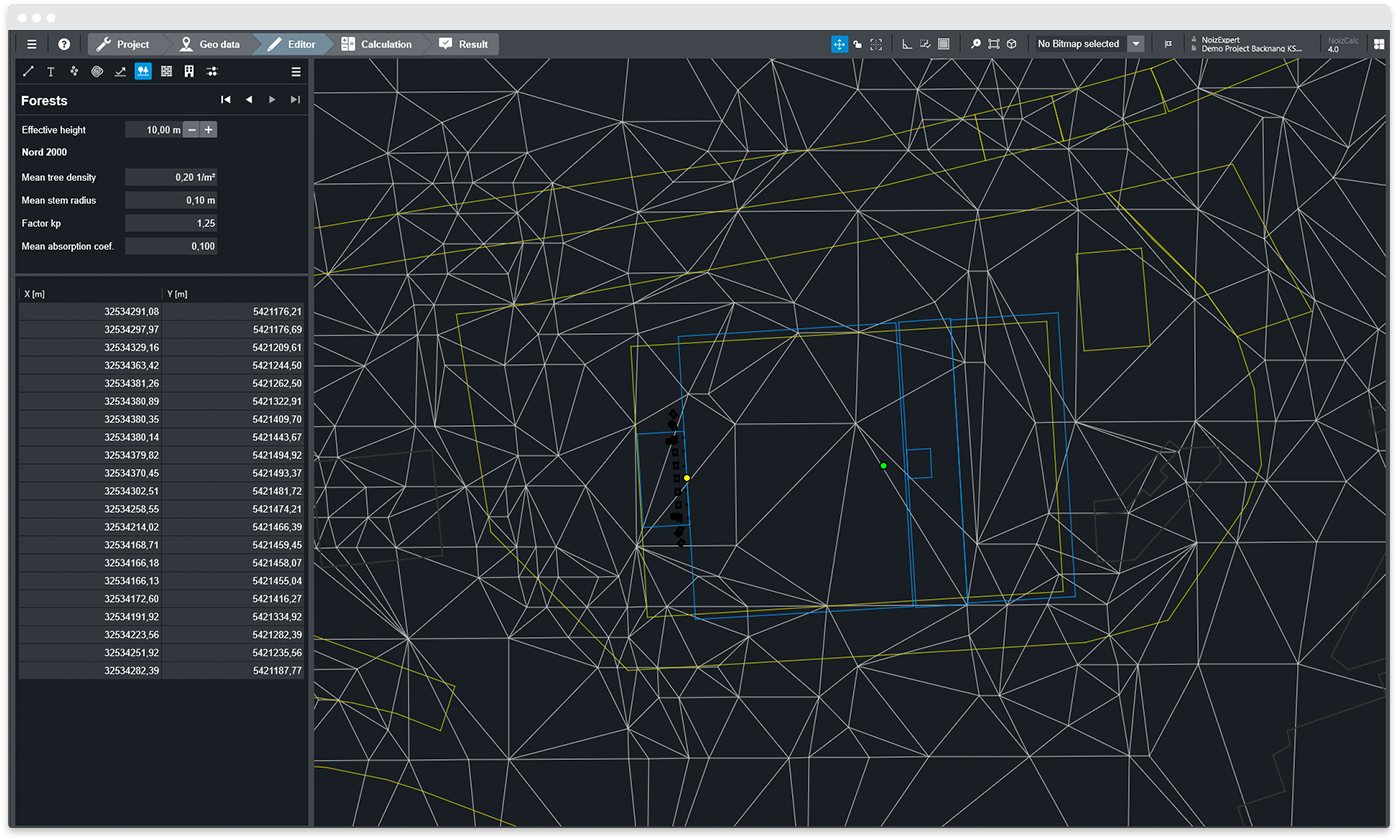Go to next forest object
The width and height of the screenshot is (1400, 840).
[x=272, y=100]
